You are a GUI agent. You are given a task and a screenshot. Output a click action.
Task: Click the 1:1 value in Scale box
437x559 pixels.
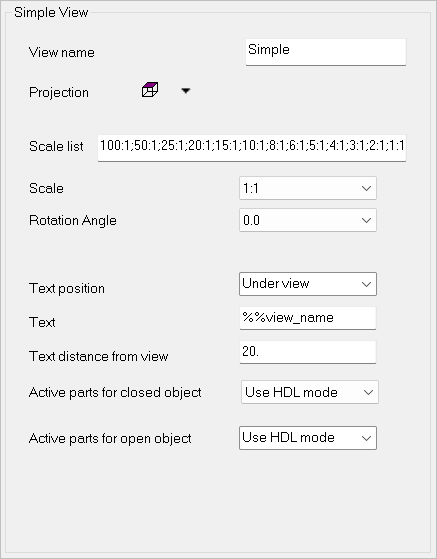251,188
